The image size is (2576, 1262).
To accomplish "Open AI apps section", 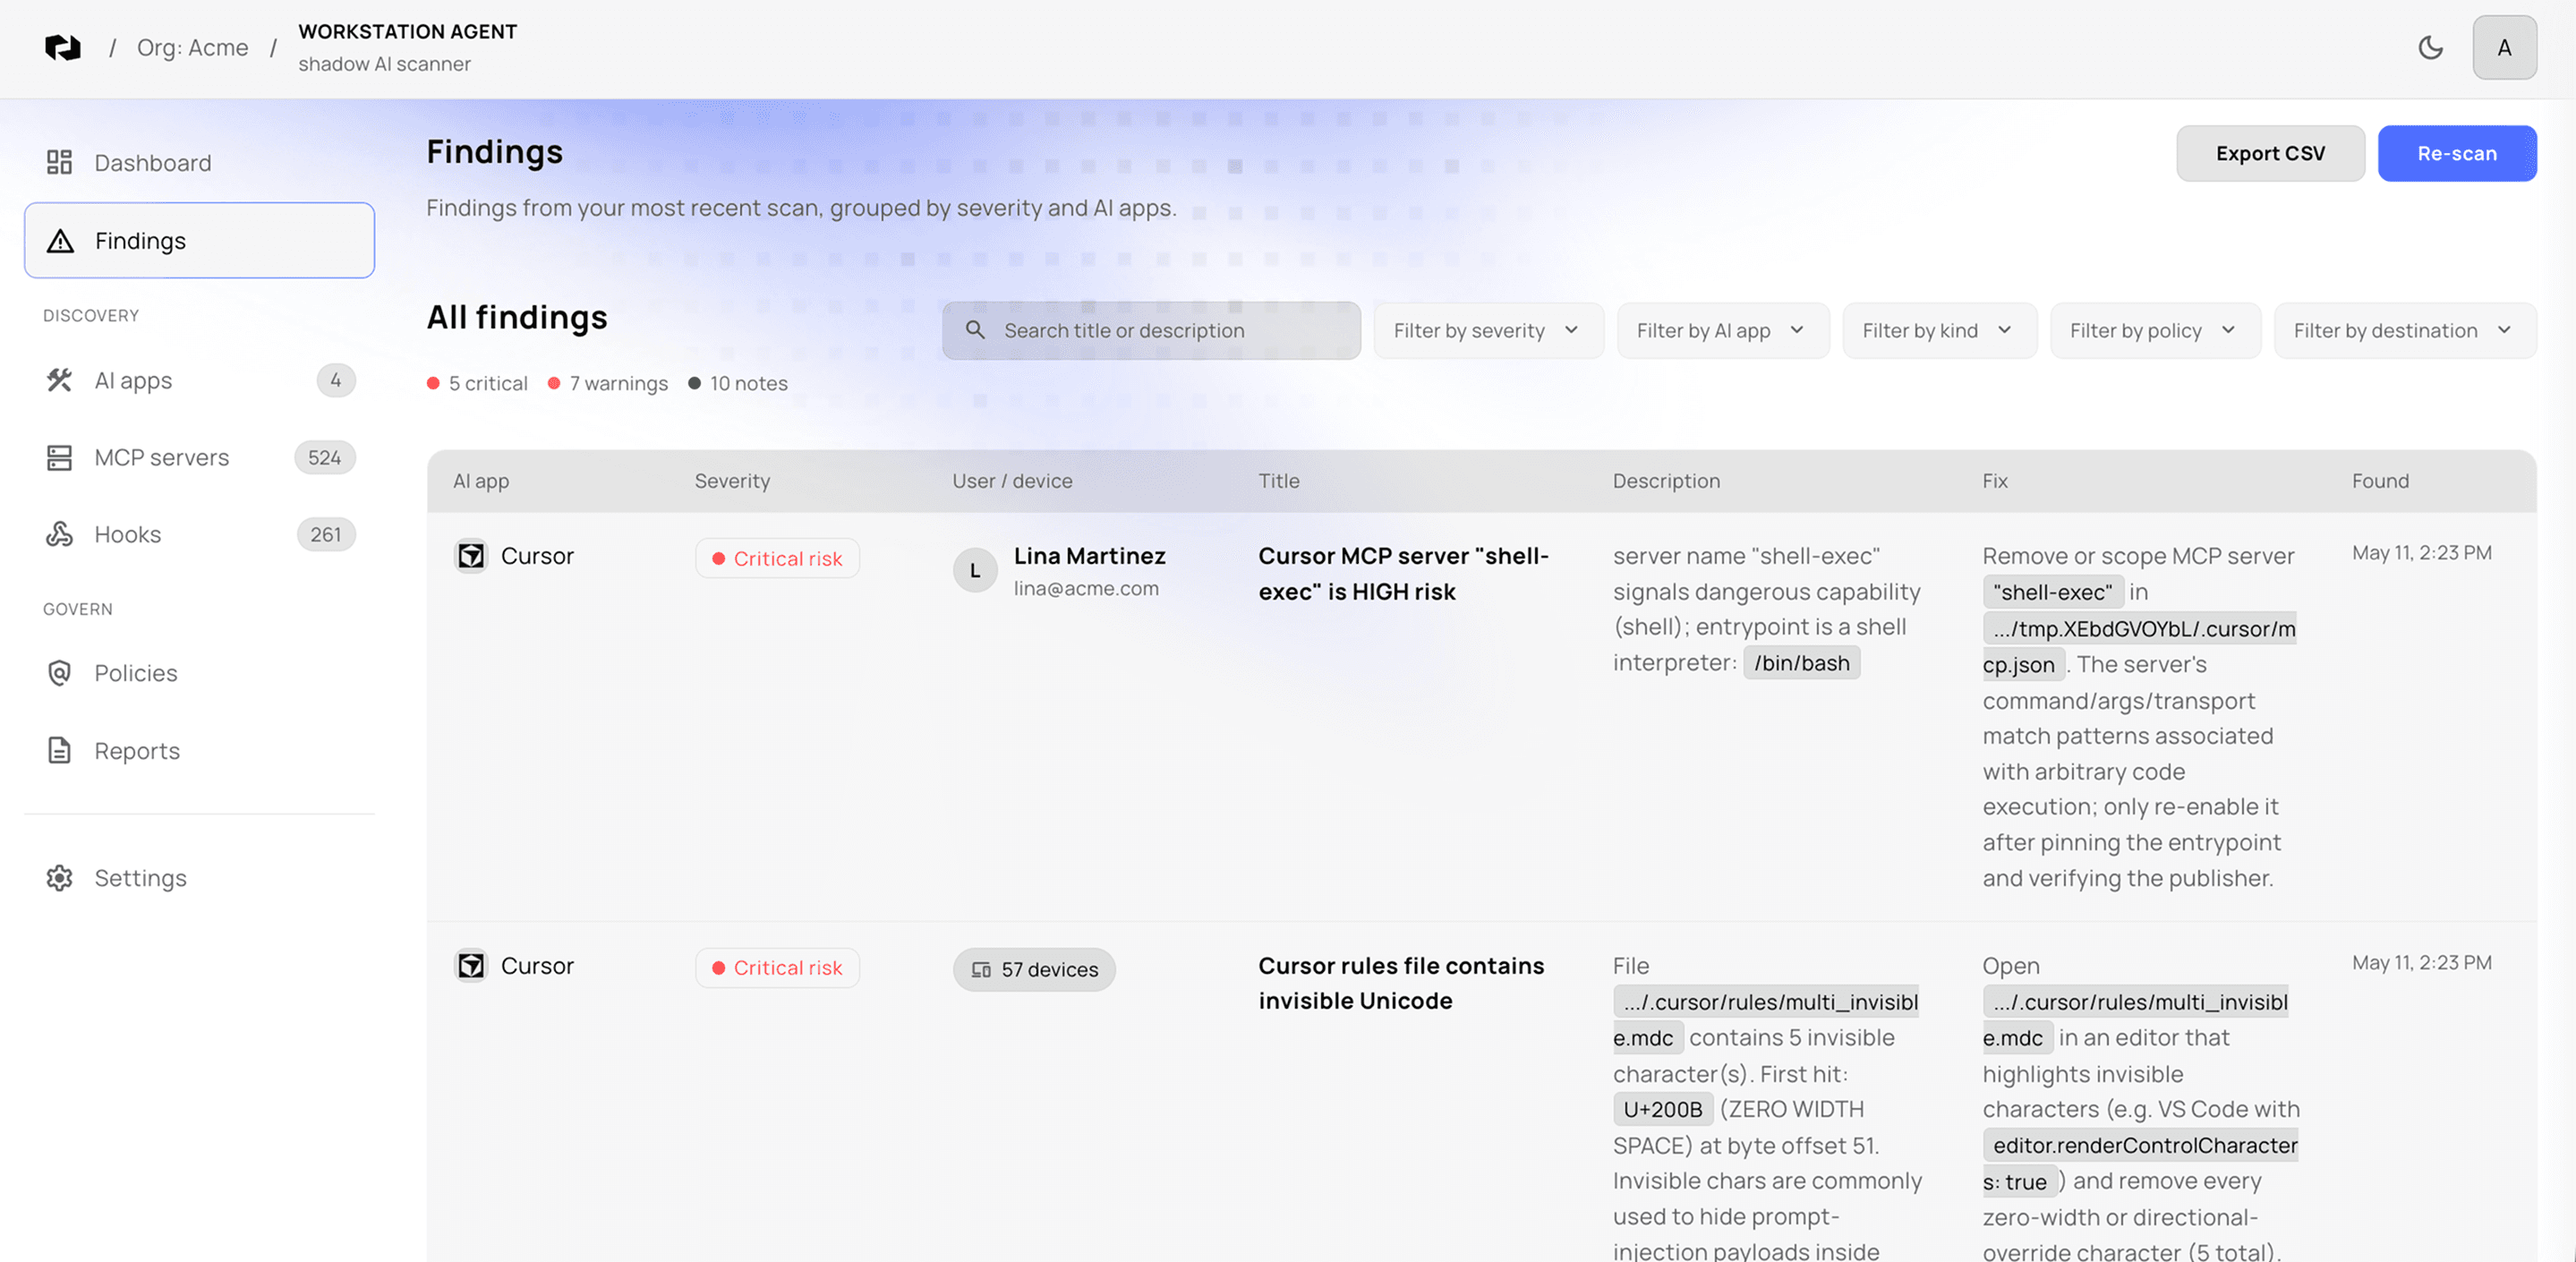I will pyautogui.click(x=199, y=380).
